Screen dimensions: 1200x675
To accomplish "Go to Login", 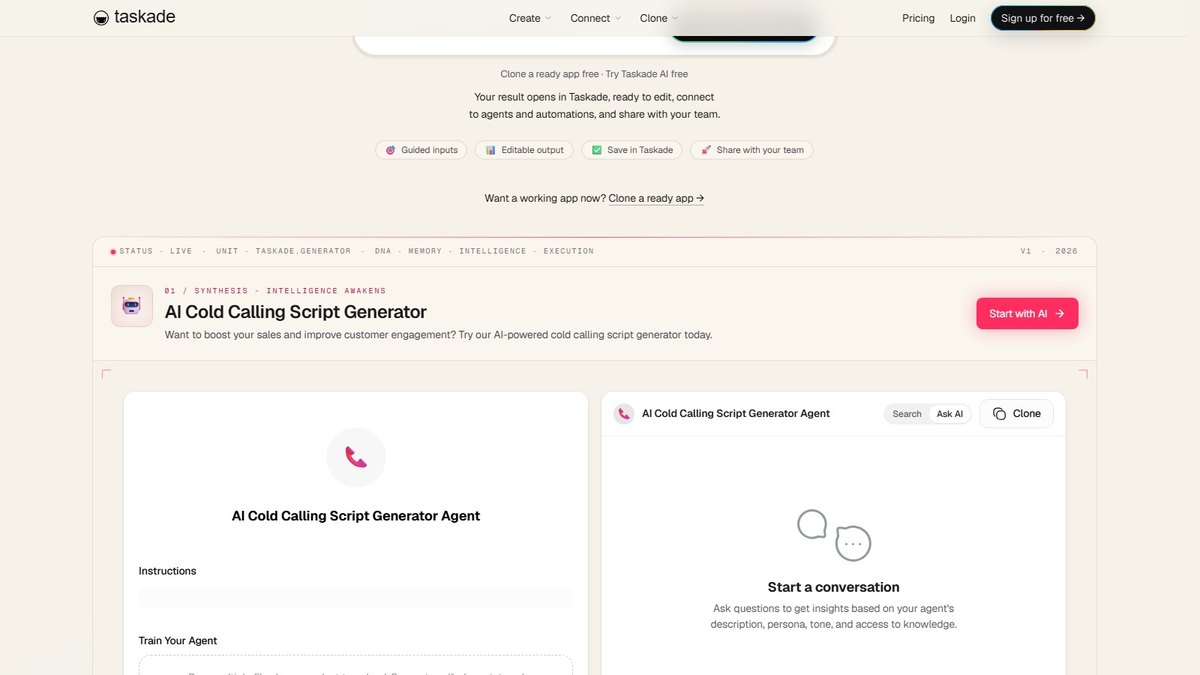I will click(963, 18).
